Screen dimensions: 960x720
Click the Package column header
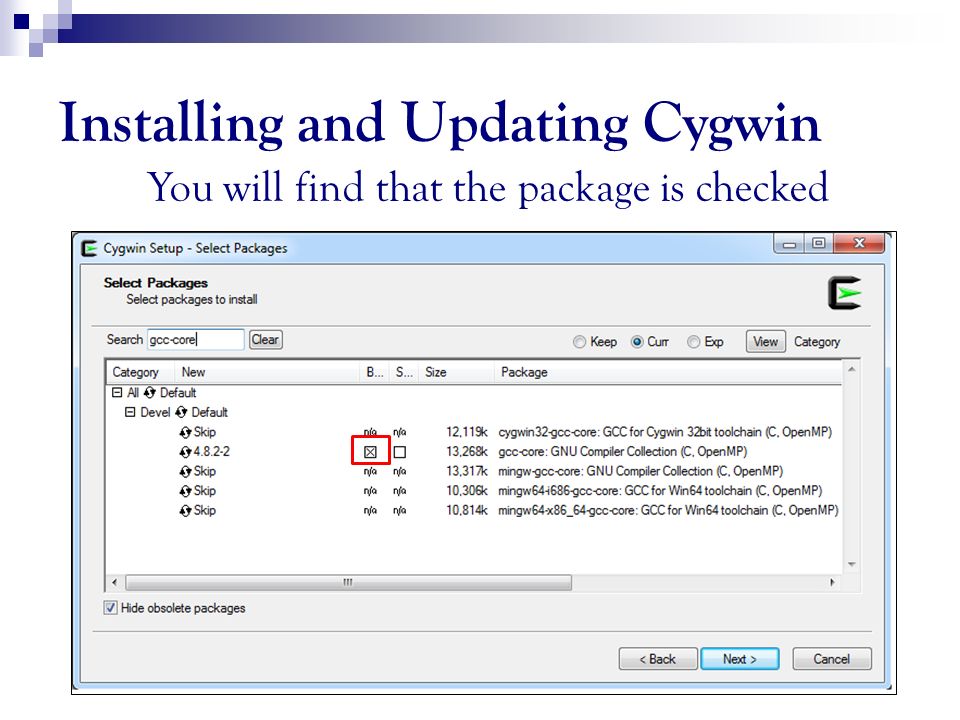click(668, 372)
